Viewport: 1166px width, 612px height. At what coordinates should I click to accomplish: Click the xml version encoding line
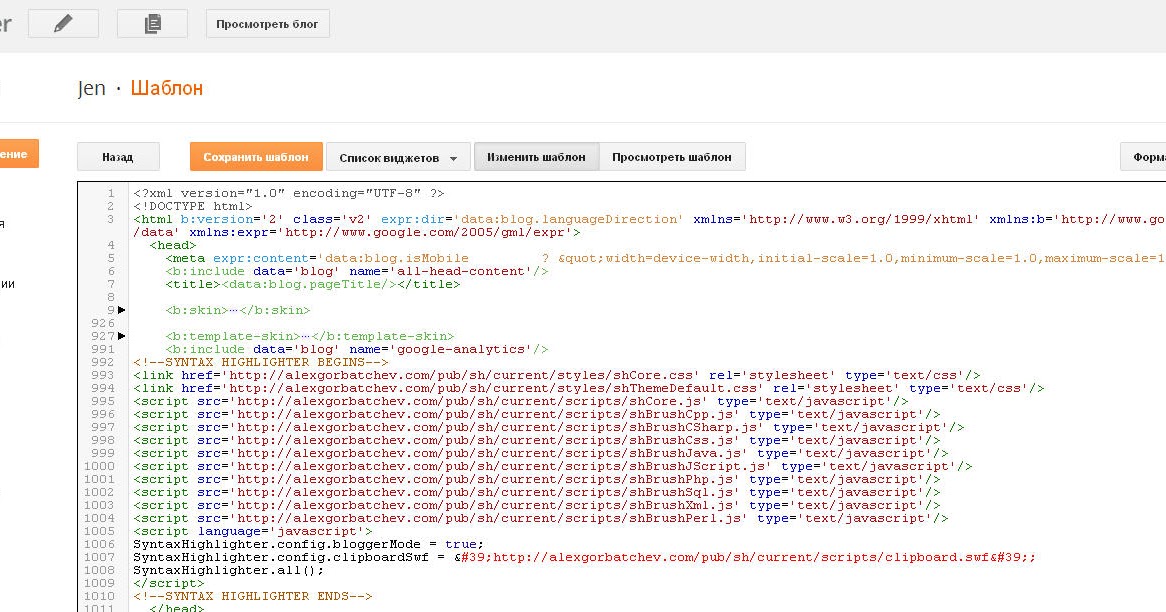click(x=289, y=193)
